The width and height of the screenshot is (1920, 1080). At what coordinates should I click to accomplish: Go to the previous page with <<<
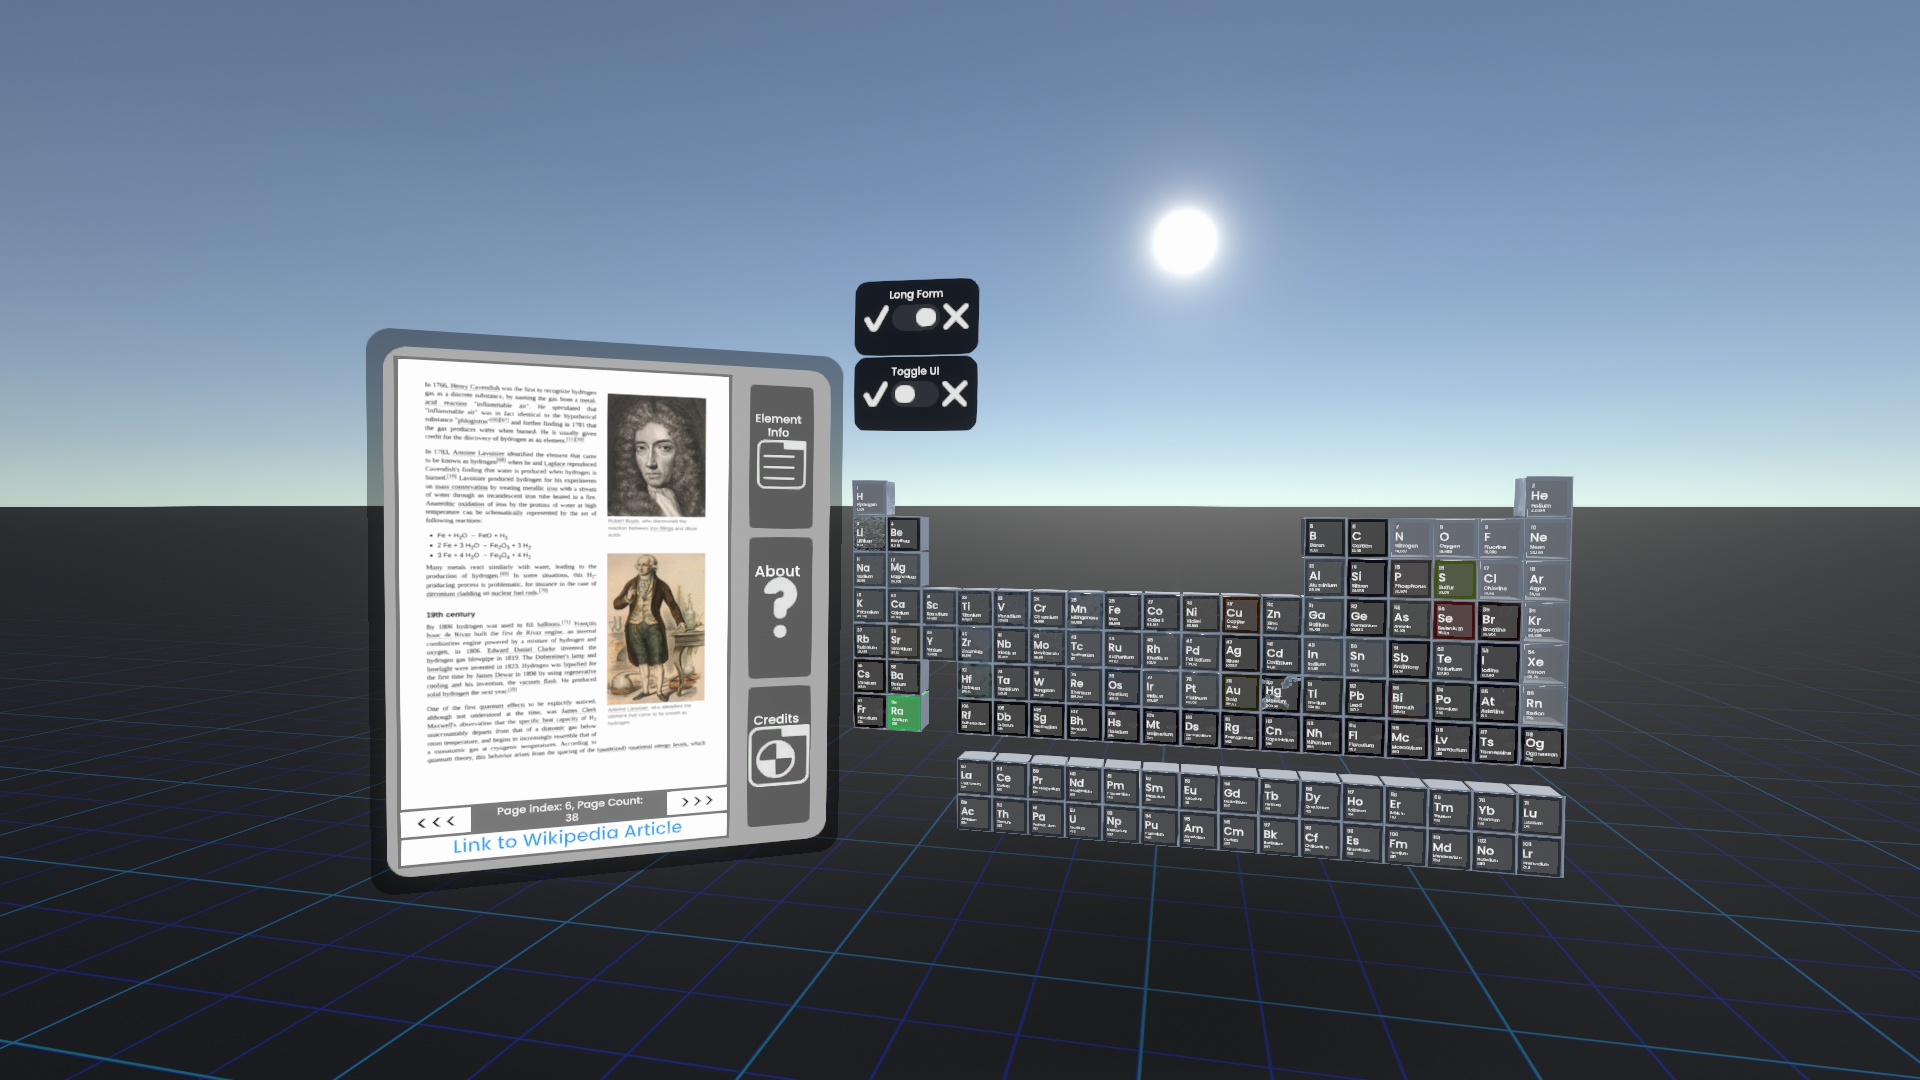pyautogui.click(x=436, y=822)
